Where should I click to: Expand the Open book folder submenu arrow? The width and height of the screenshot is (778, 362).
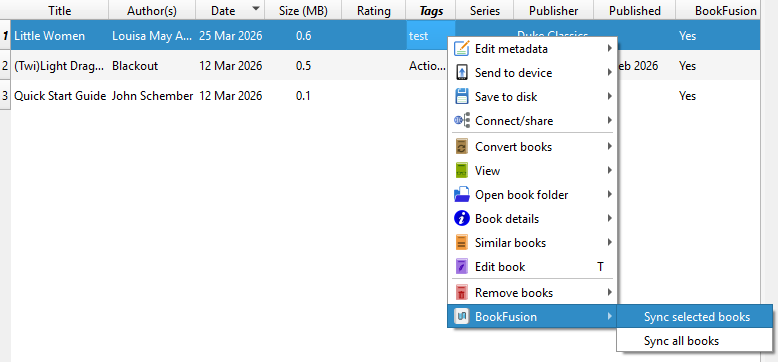(609, 194)
